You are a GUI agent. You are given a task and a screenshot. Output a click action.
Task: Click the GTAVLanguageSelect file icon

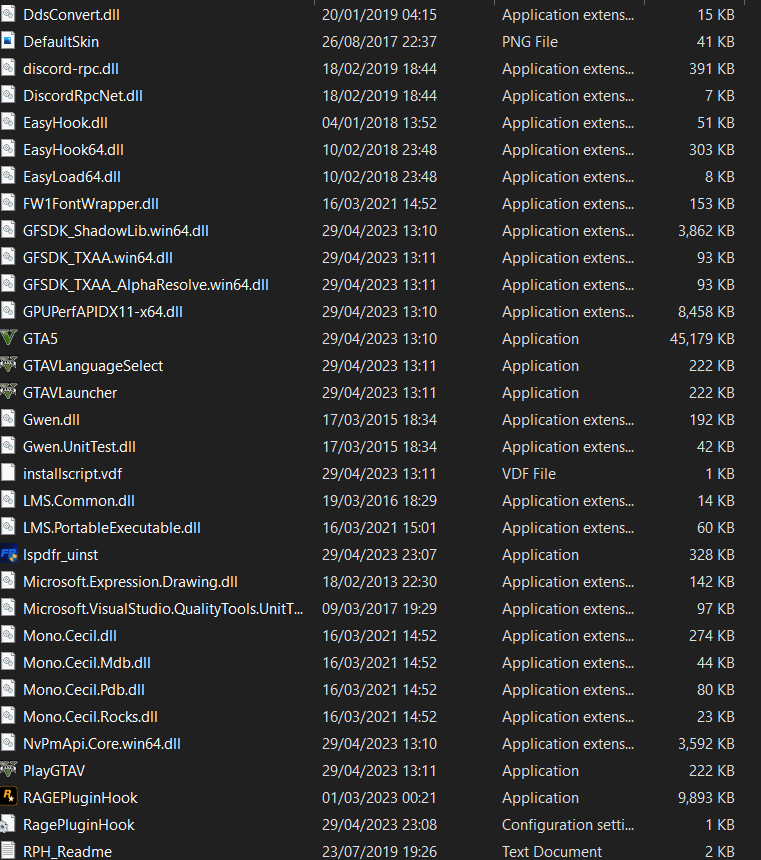click(8, 365)
